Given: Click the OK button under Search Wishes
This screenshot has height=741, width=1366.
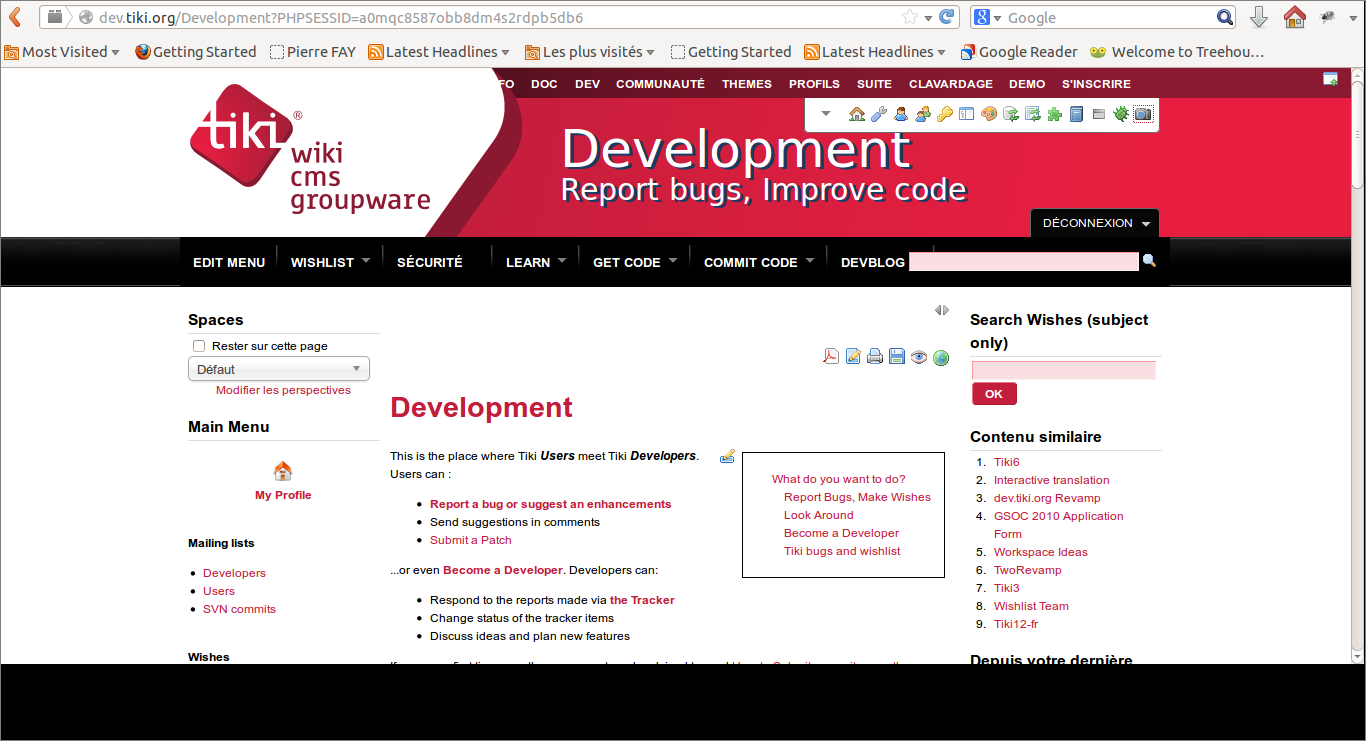Looking at the screenshot, I should pyautogui.click(x=994, y=394).
